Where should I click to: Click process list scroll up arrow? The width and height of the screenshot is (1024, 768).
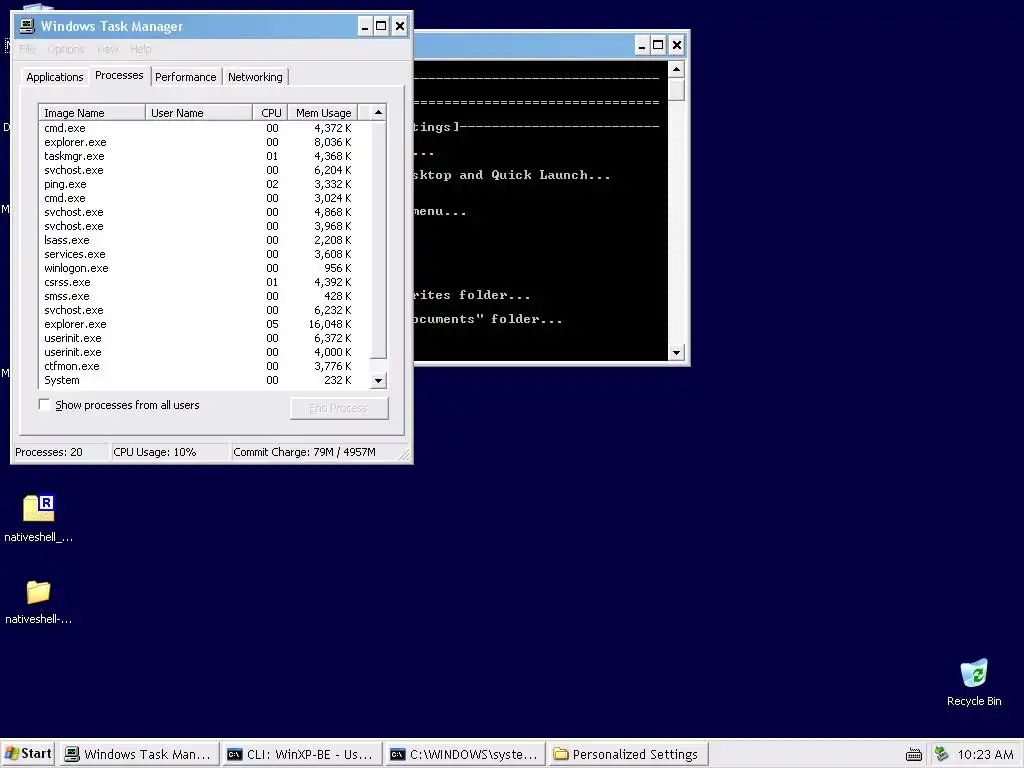click(378, 113)
